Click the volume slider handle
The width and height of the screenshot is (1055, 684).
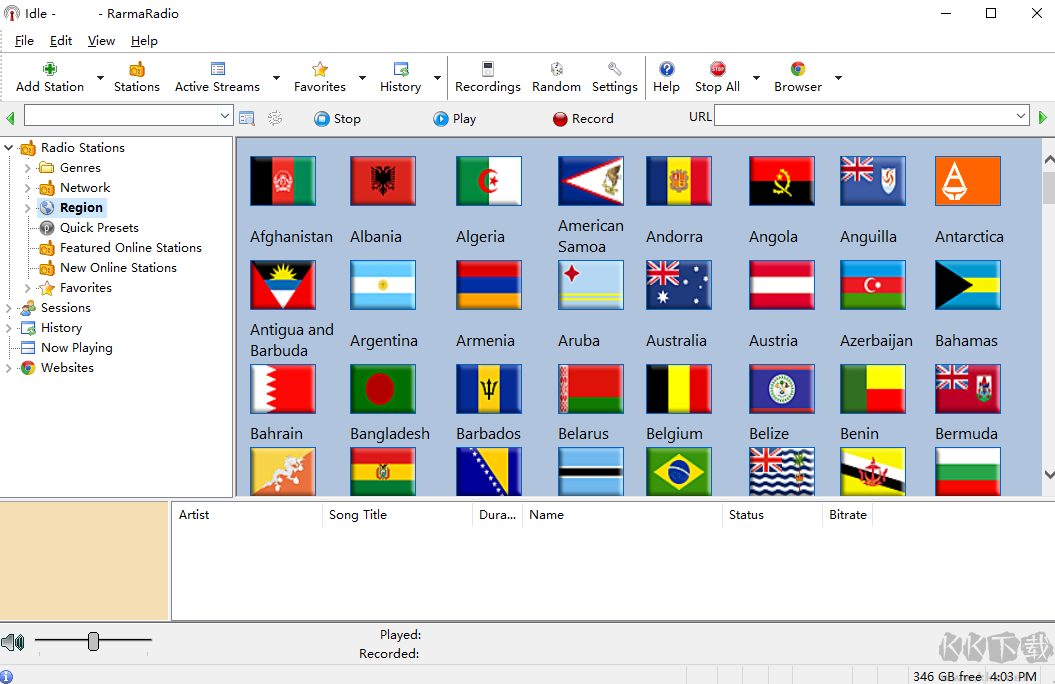click(93, 641)
